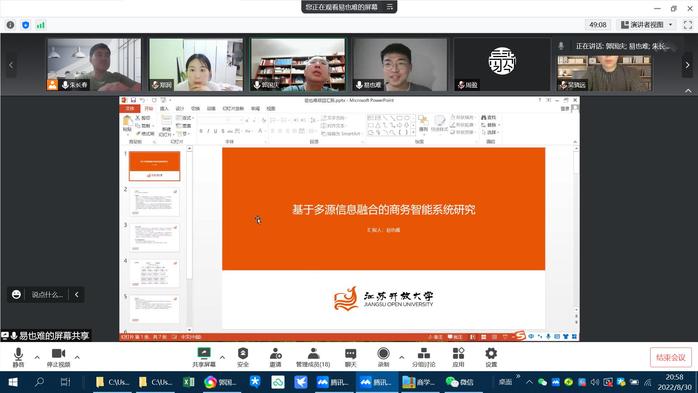Click 邀请 invite participants button
The width and height of the screenshot is (698, 393).
pyautogui.click(x=276, y=357)
